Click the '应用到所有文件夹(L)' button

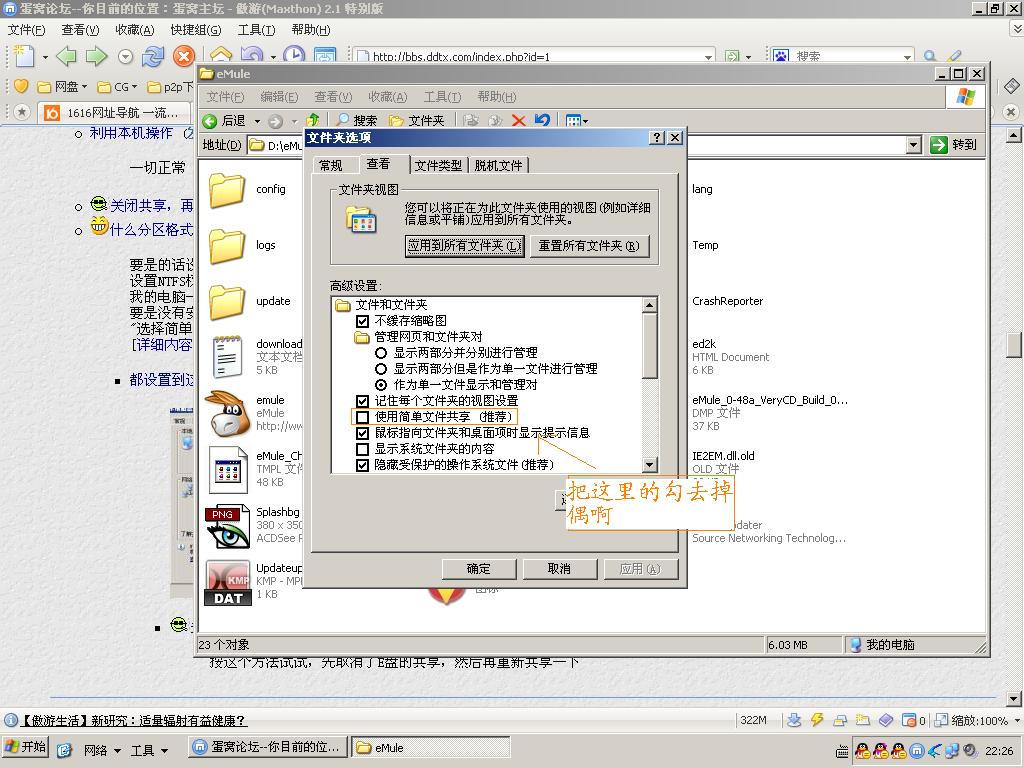[x=464, y=246]
